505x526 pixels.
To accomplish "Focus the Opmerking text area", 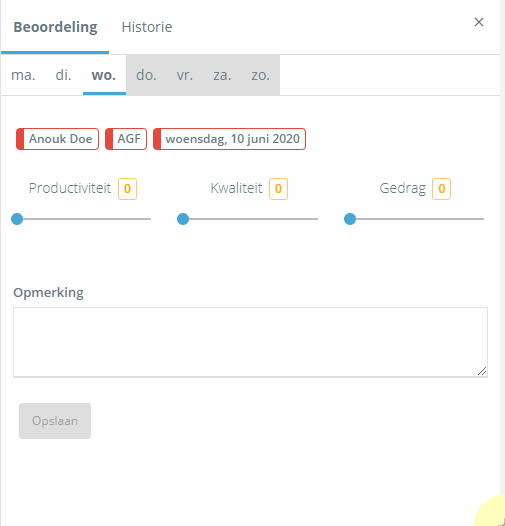I will [x=250, y=342].
